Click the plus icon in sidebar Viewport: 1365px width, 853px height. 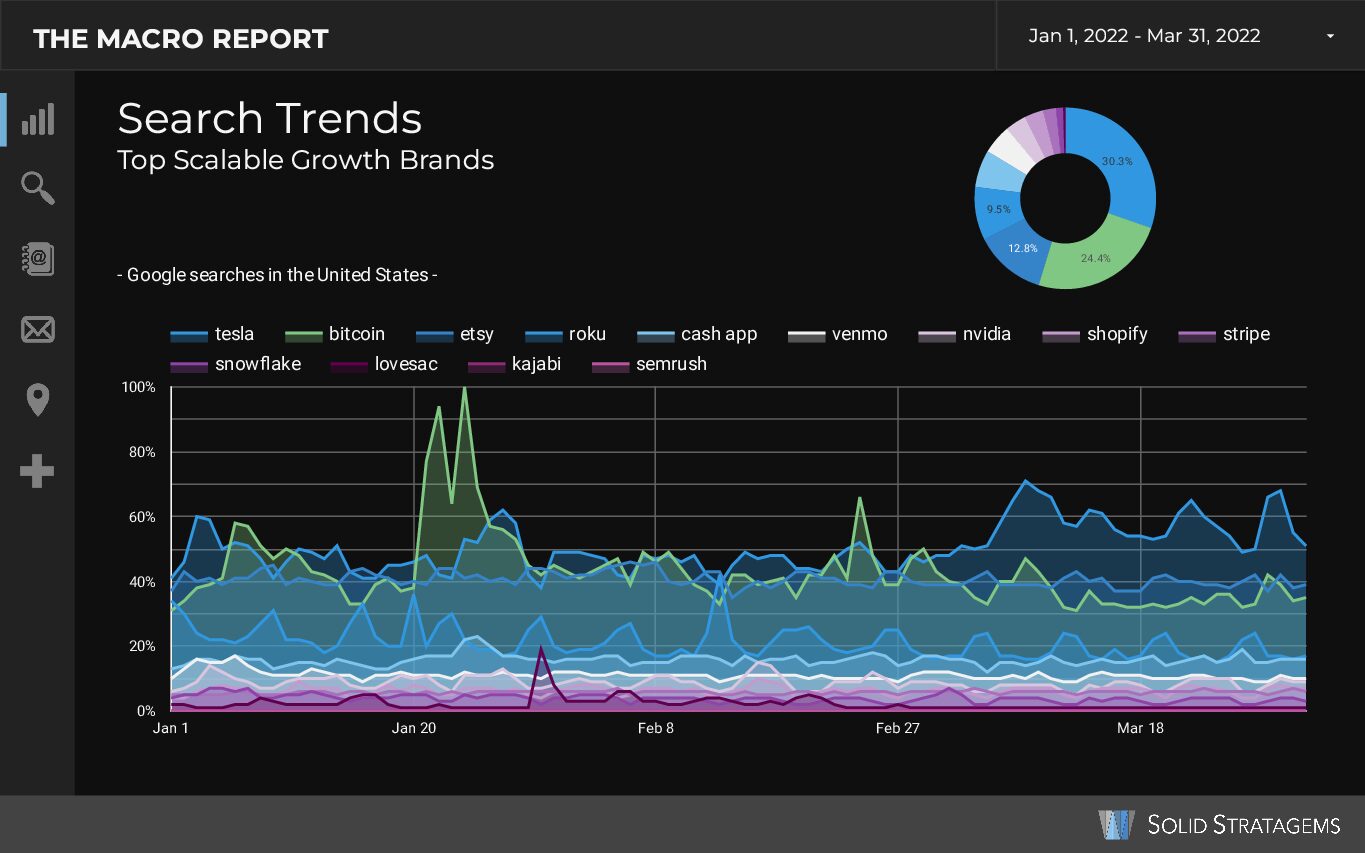(x=38, y=471)
